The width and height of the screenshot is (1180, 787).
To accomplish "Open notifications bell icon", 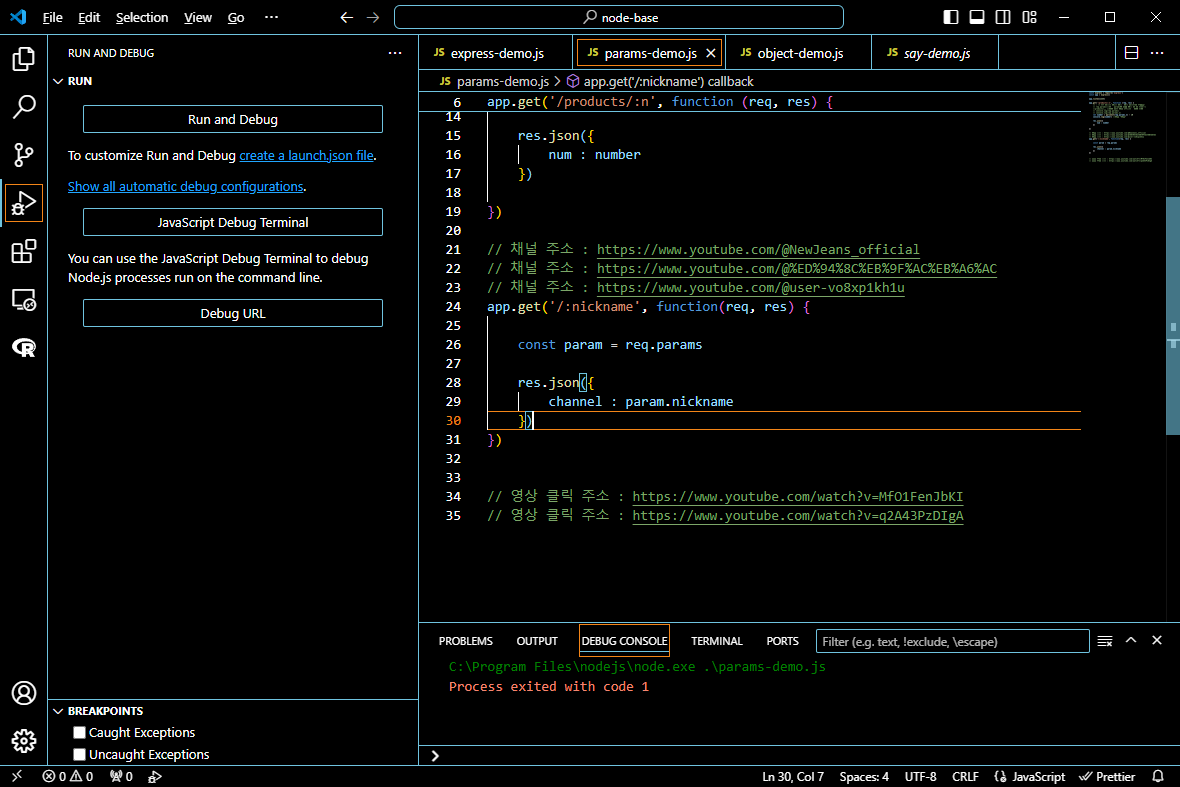I will point(1158,776).
